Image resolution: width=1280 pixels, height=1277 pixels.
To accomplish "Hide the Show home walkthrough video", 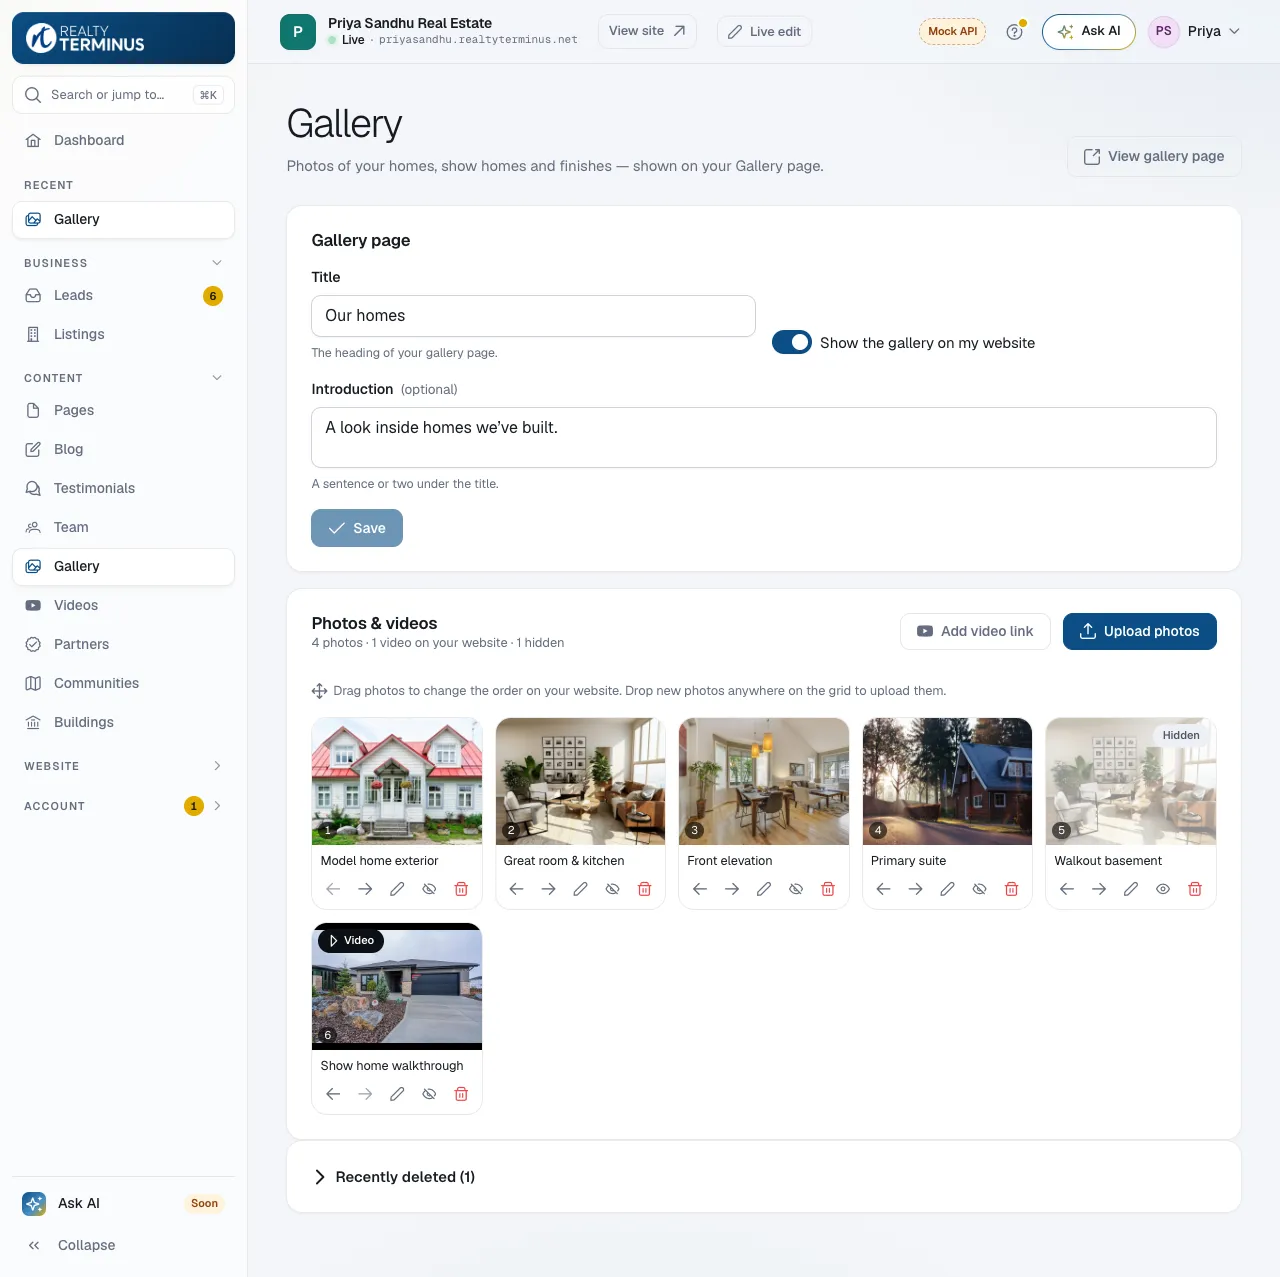I will coord(429,1094).
